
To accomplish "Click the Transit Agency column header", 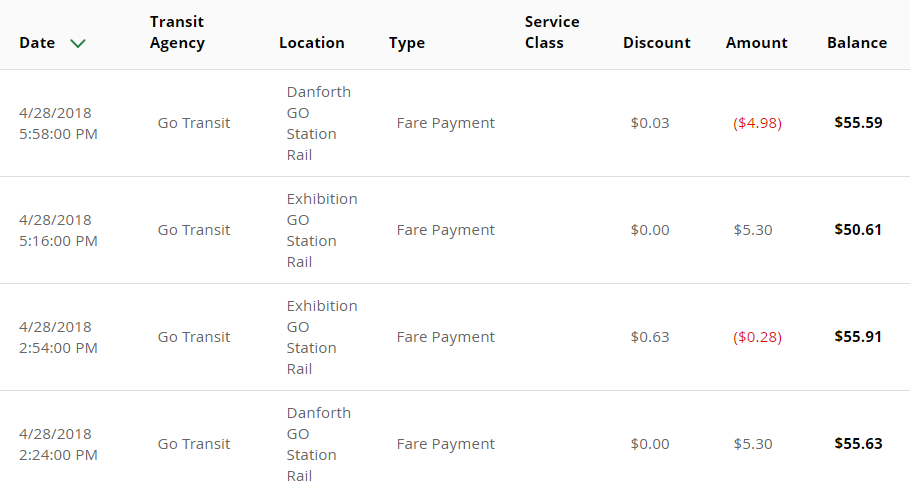I will [177, 33].
